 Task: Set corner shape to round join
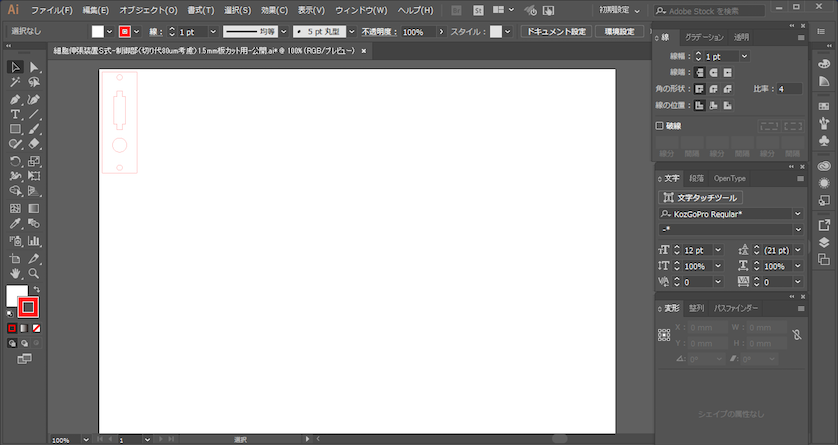[x=713, y=89]
